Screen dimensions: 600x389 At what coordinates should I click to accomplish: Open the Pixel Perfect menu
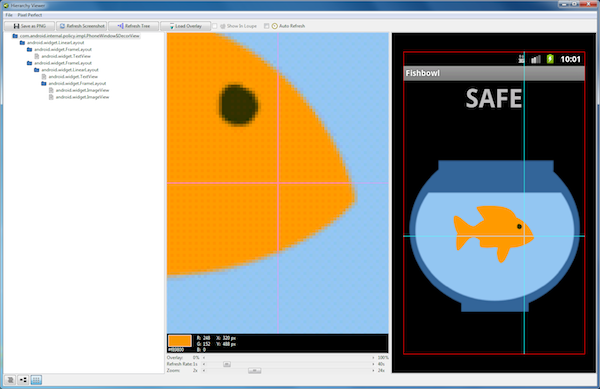(x=30, y=15)
